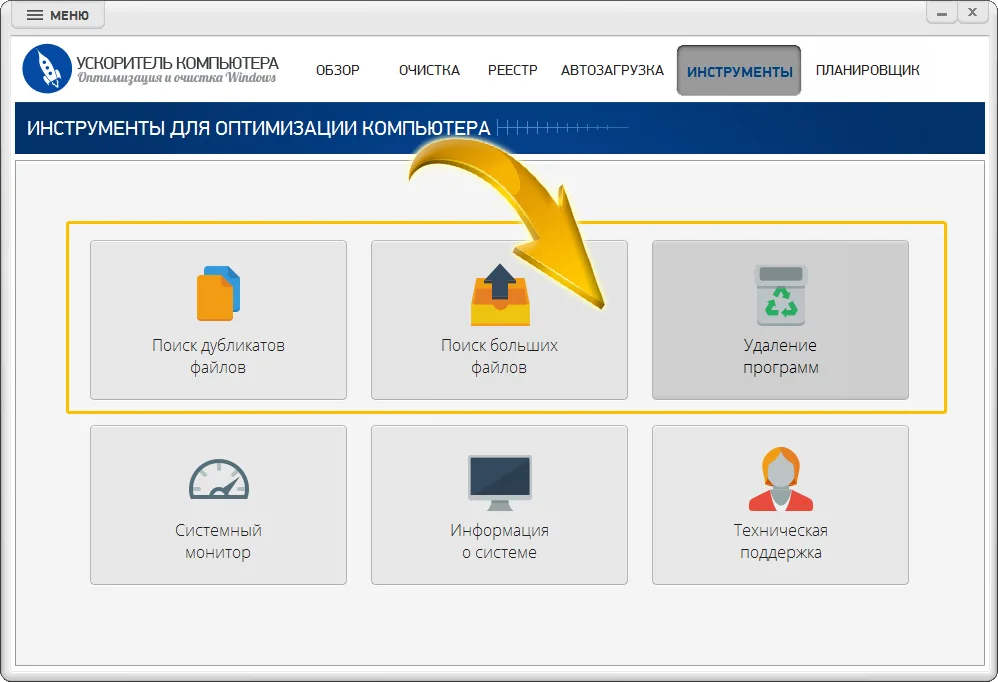Click the Ускоритель Компьютера title text
998x682 pixels.
(x=178, y=63)
